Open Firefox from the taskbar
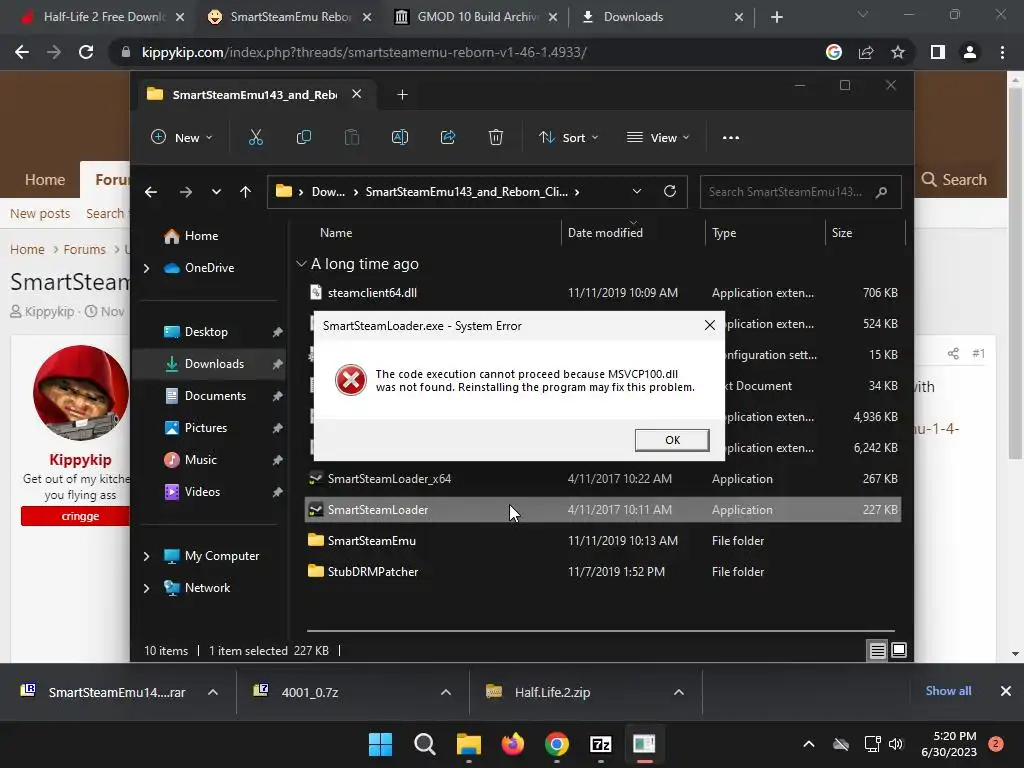 [513, 744]
